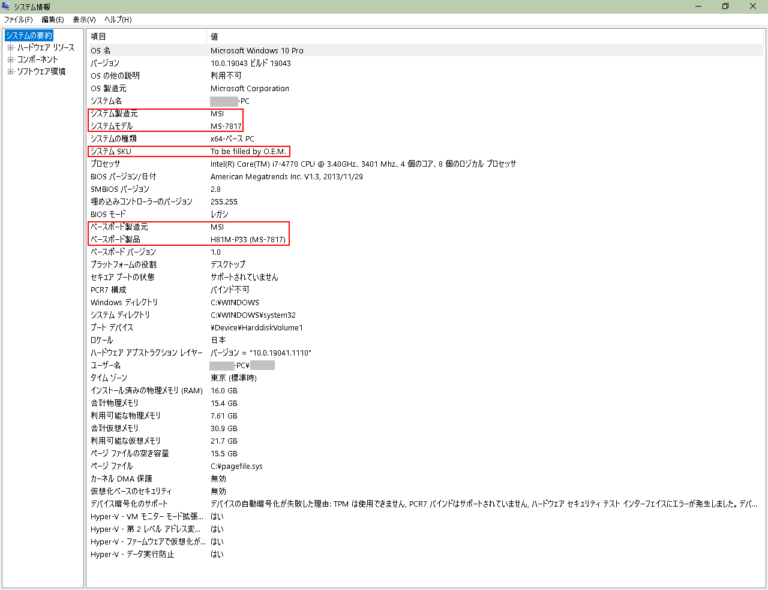Select the ソフトウェア環境 tree label

(x=41, y=72)
